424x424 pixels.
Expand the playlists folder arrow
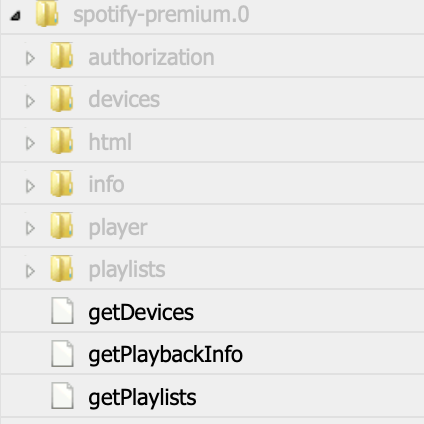tap(30, 271)
